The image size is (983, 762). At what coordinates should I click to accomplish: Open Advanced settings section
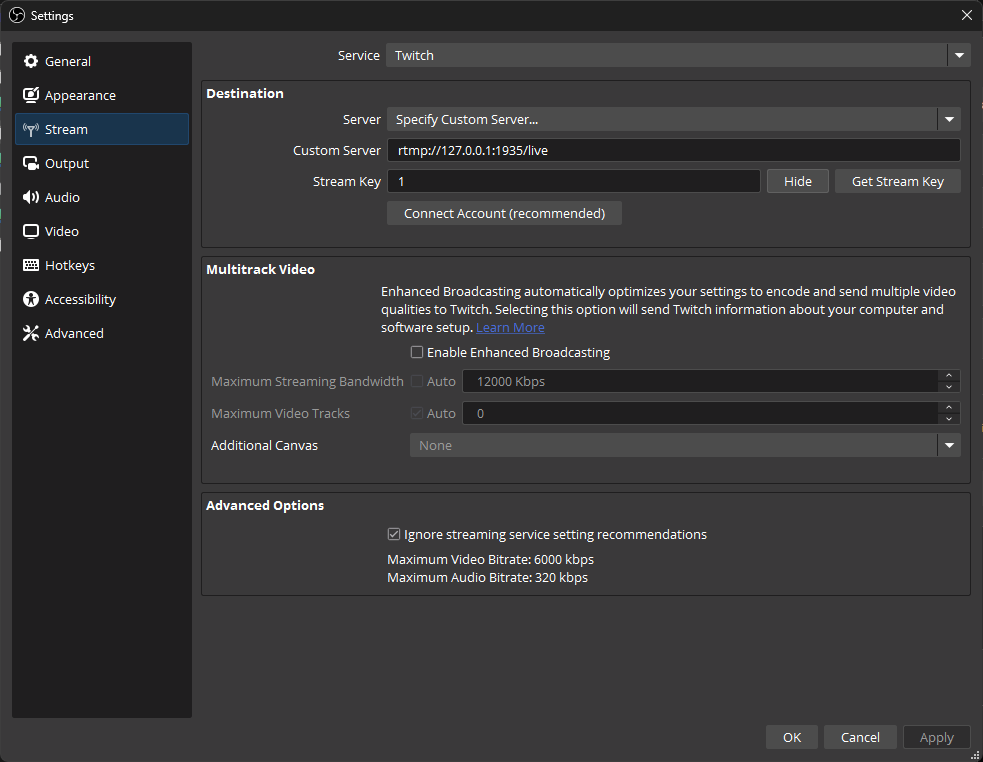pyautogui.click(x=102, y=333)
